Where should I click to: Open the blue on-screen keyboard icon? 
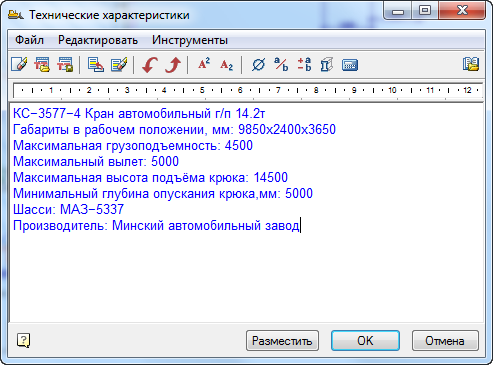click(x=350, y=65)
